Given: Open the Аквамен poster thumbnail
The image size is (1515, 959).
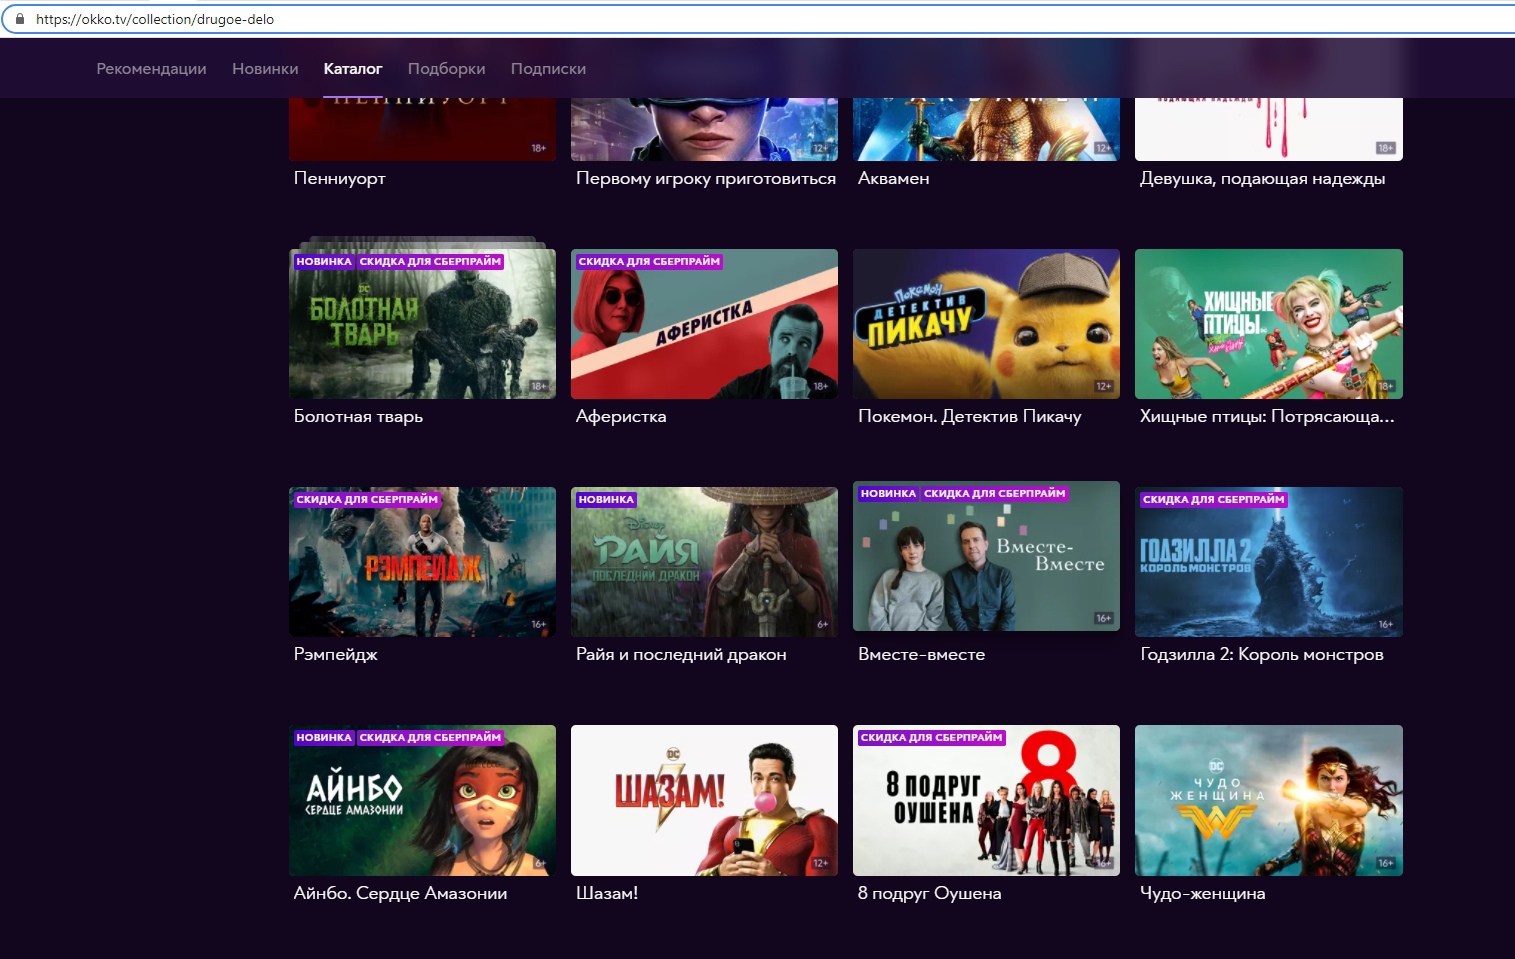Looking at the screenshot, I should point(986,129).
